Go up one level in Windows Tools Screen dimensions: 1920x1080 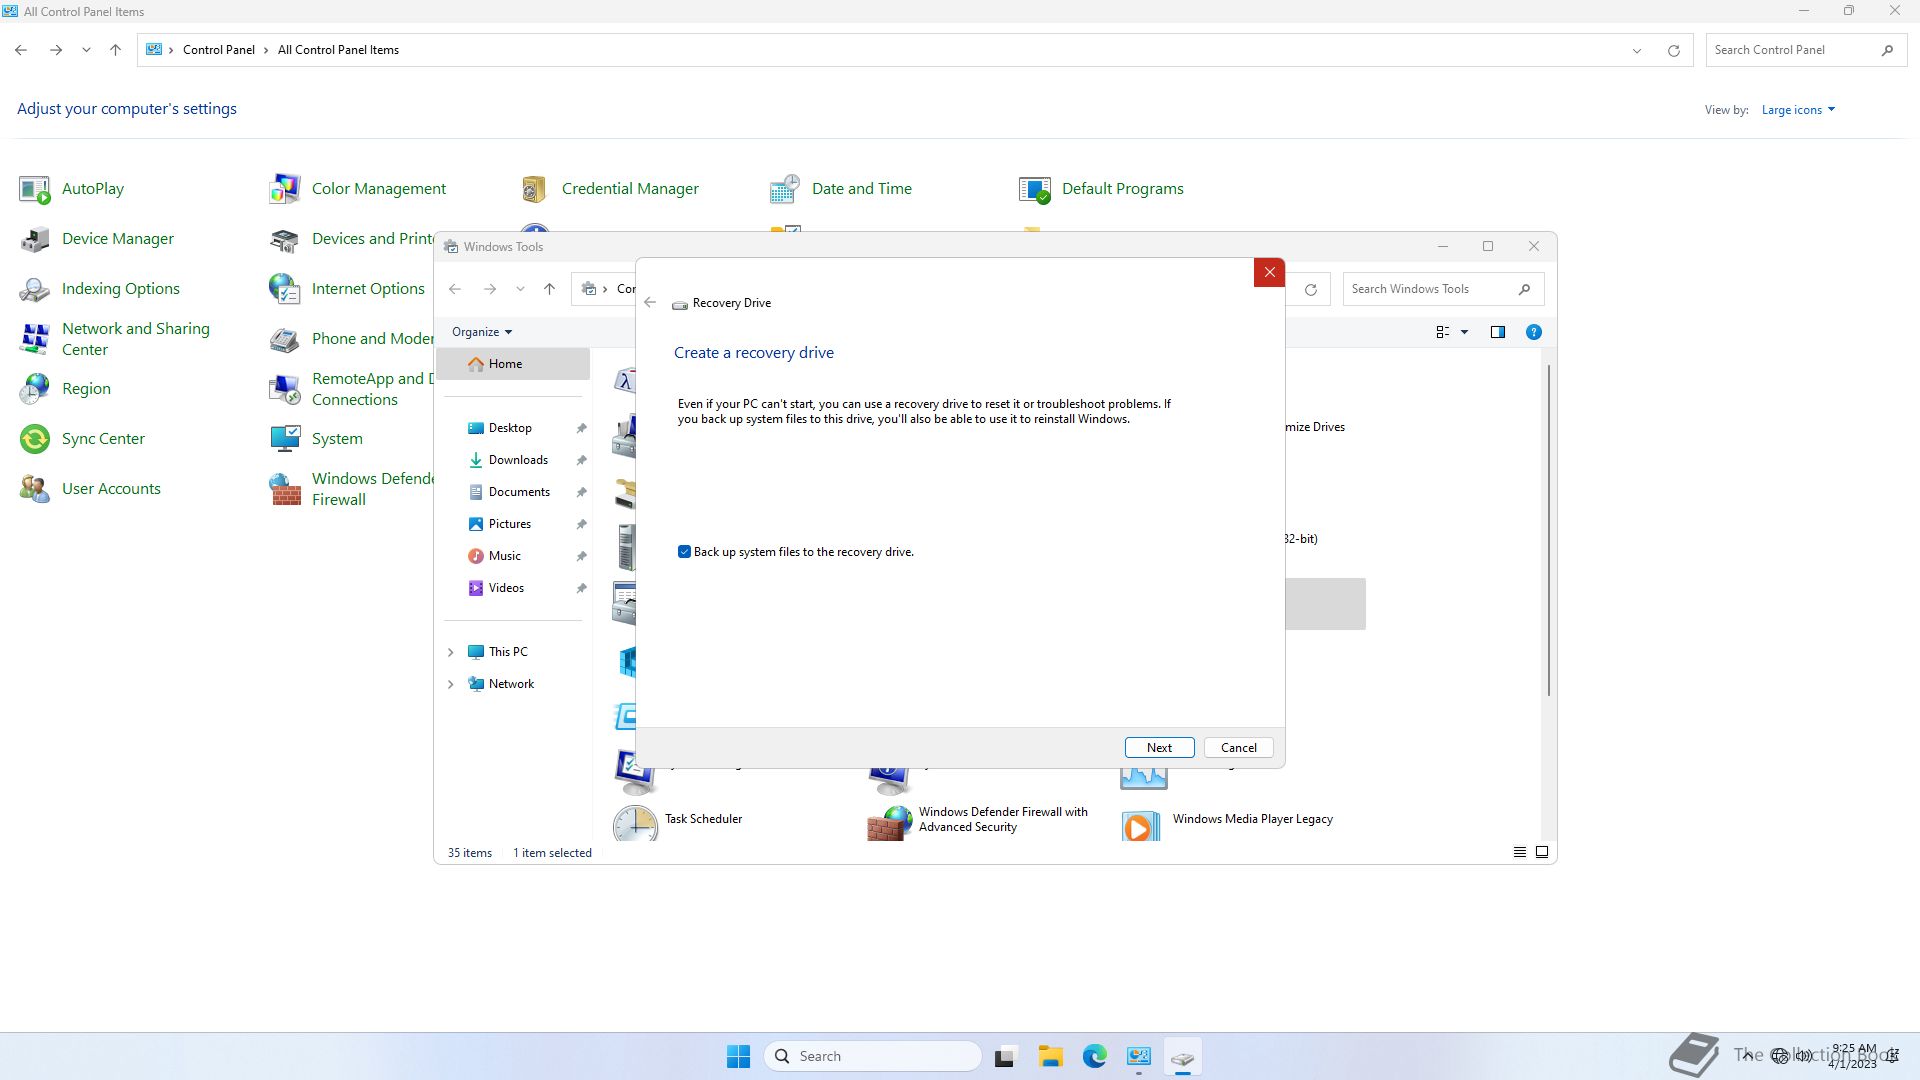[x=549, y=289]
